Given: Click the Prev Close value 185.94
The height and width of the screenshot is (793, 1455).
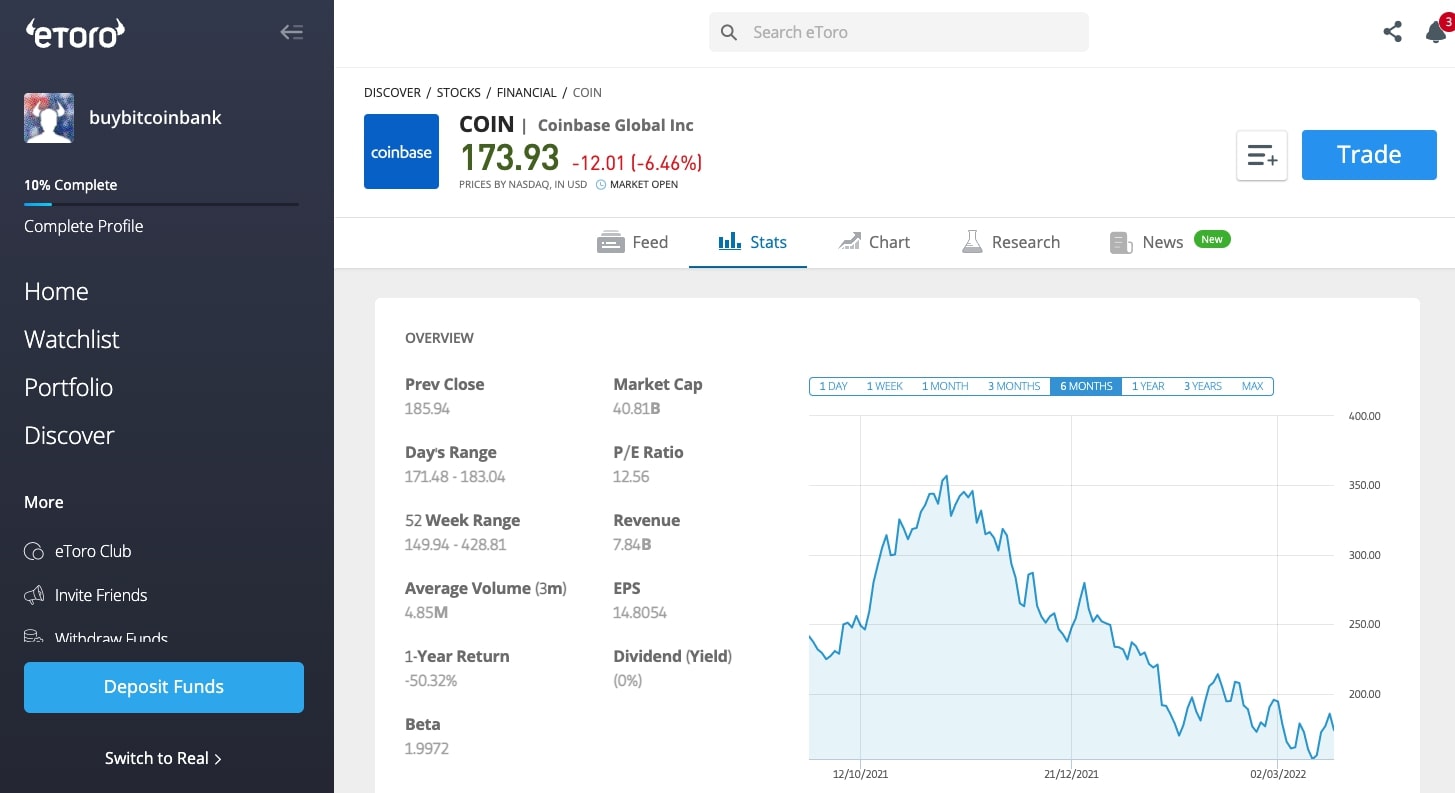Looking at the screenshot, I should click(428, 409).
